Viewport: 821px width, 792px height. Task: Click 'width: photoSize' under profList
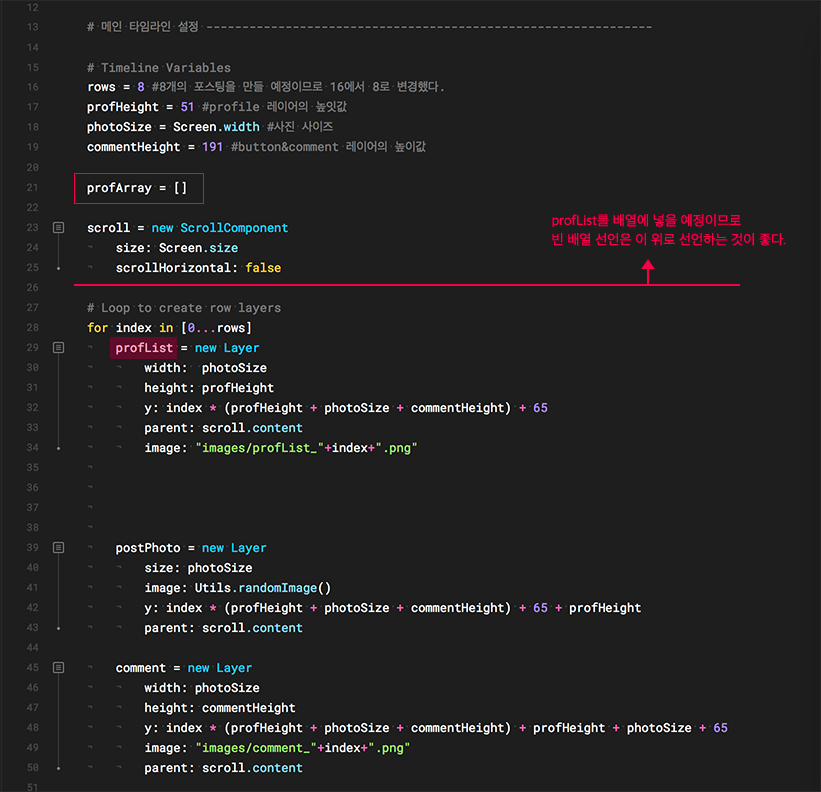[x=205, y=368]
